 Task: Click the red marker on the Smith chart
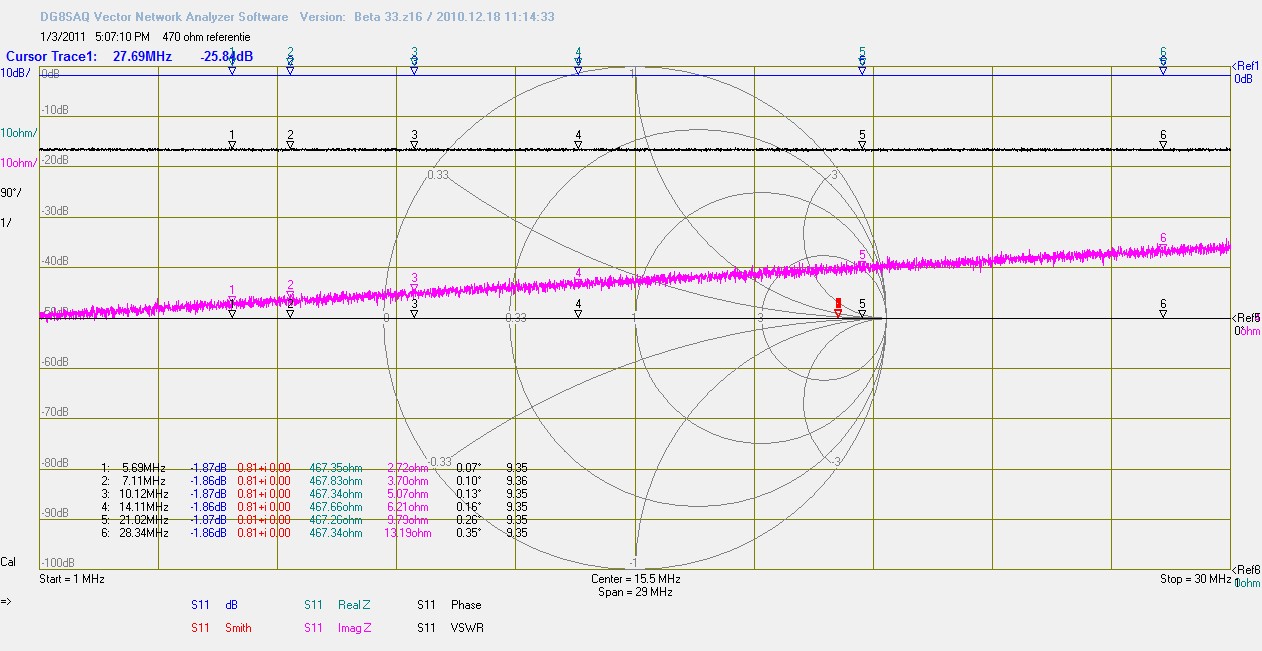tap(838, 306)
